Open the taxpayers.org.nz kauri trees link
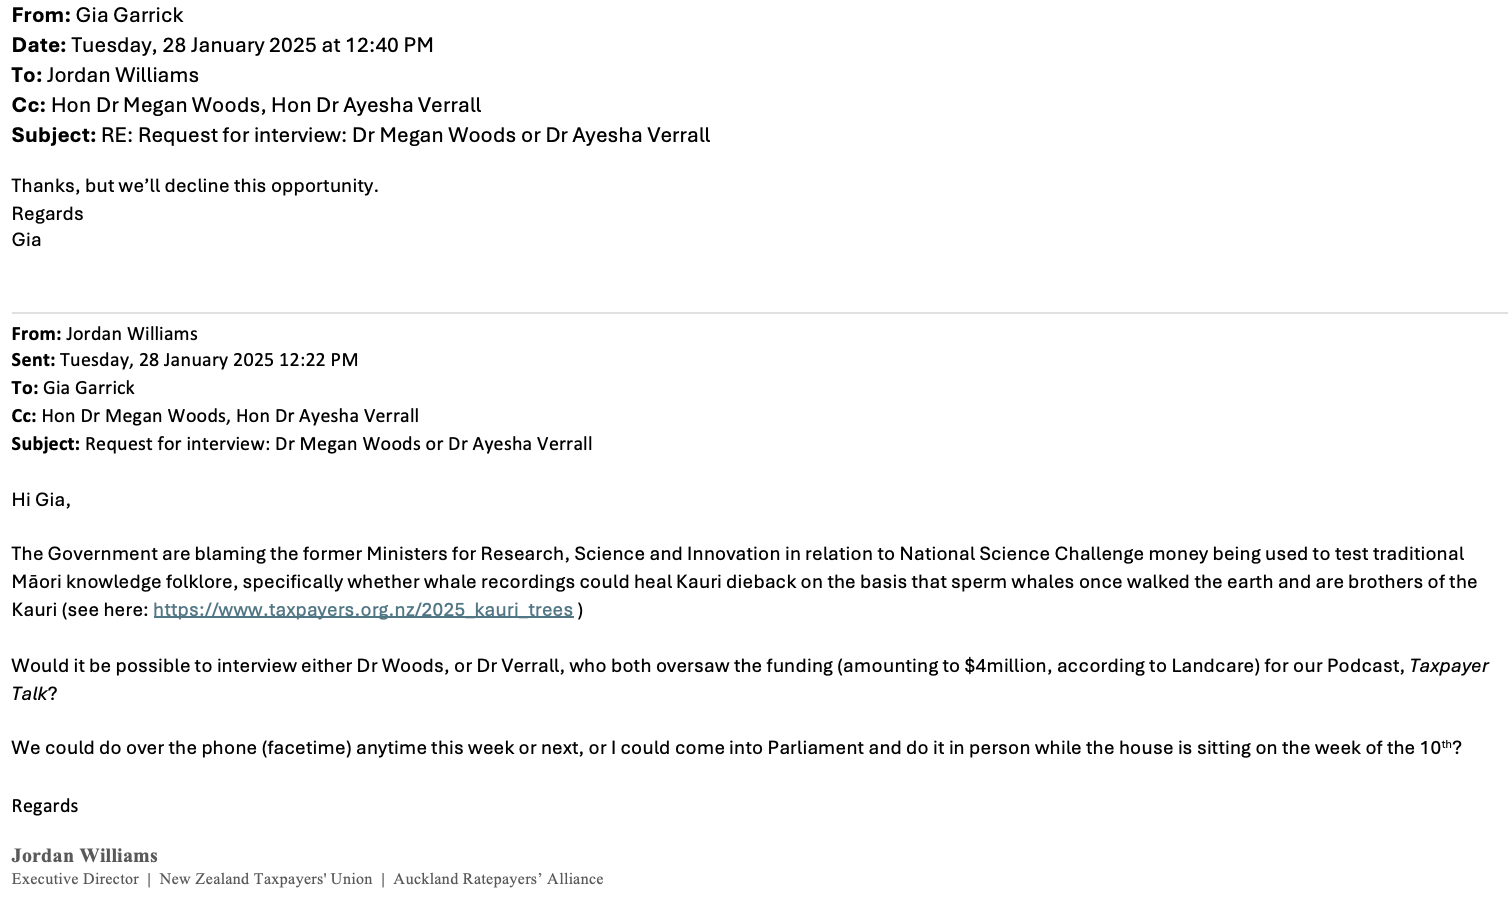1508x898 pixels. pyautogui.click(x=363, y=609)
